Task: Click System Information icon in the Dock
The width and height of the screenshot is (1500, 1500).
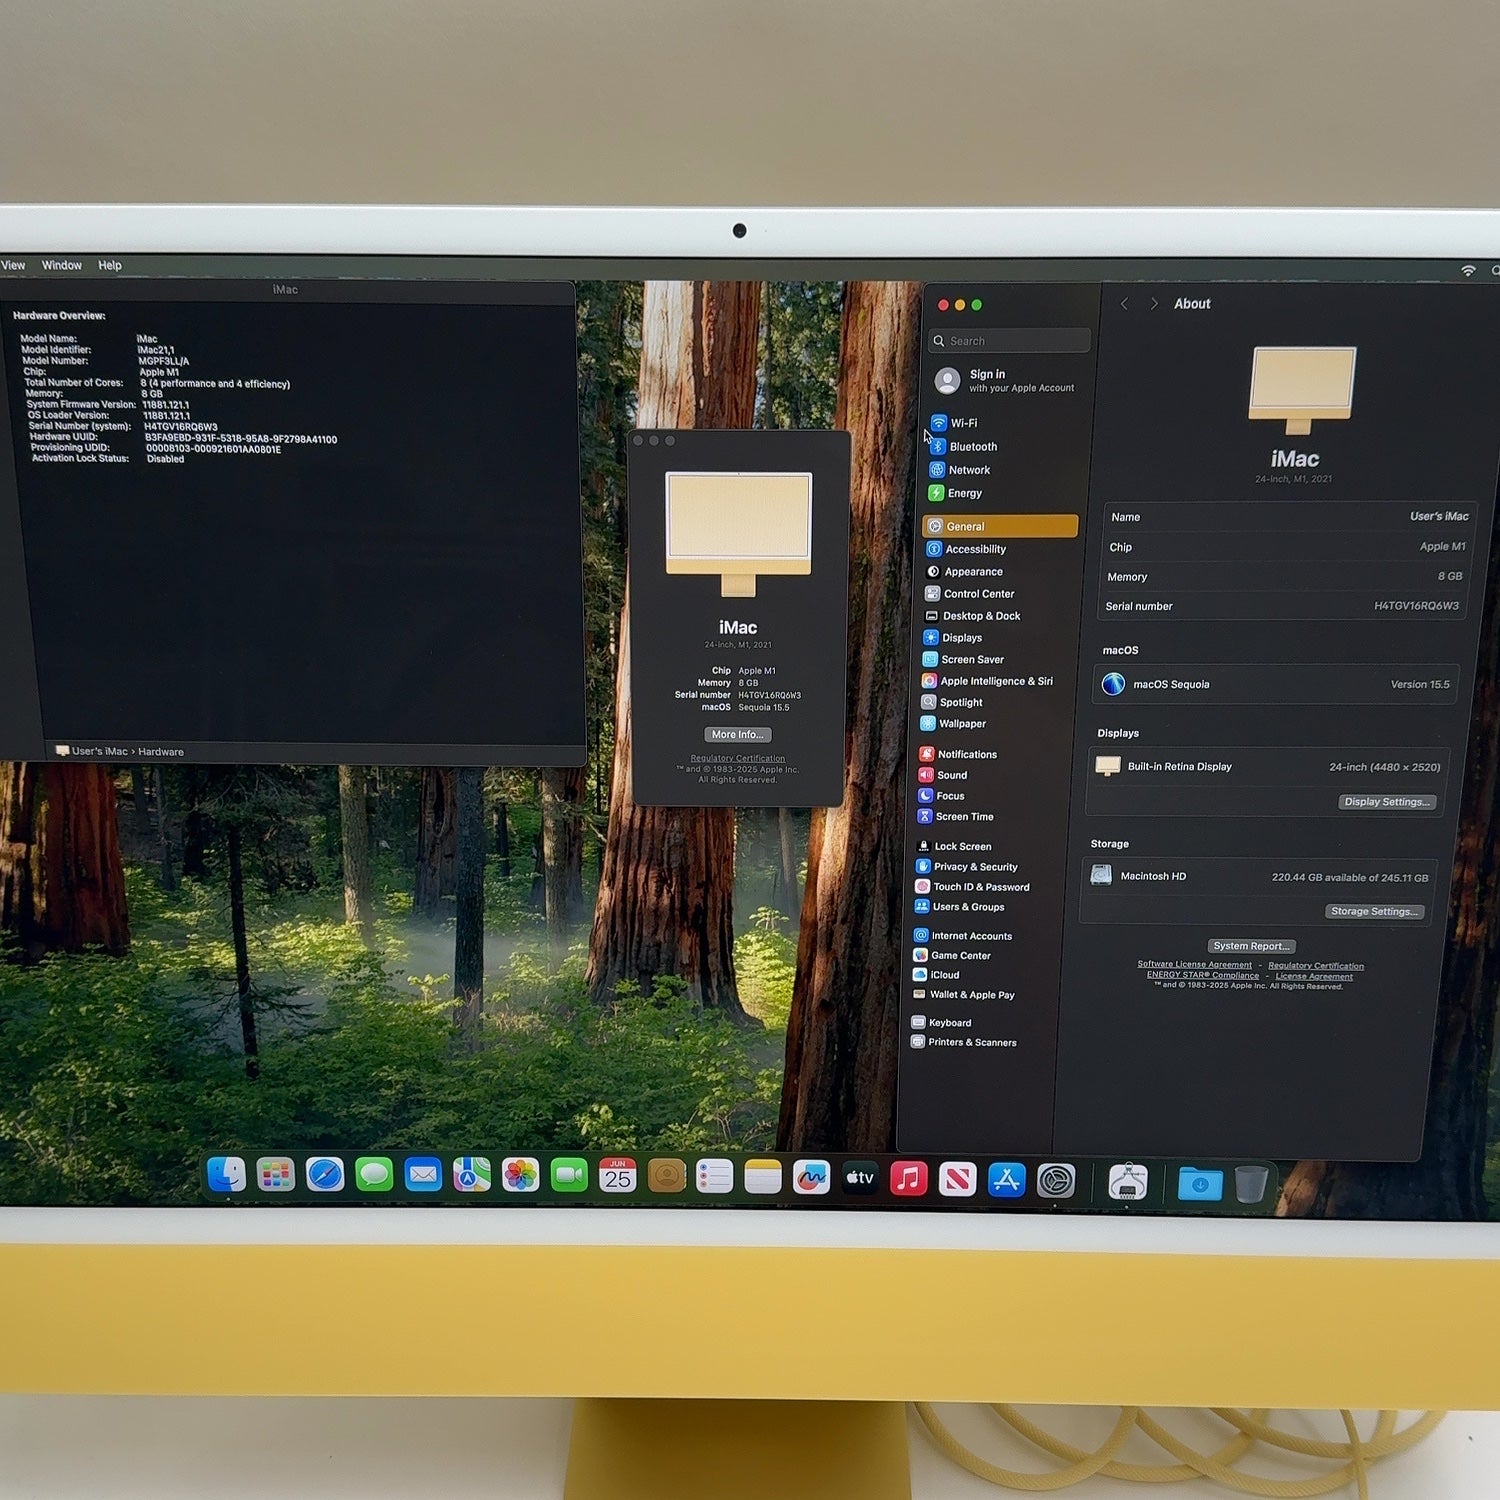Action: (1128, 1183)
